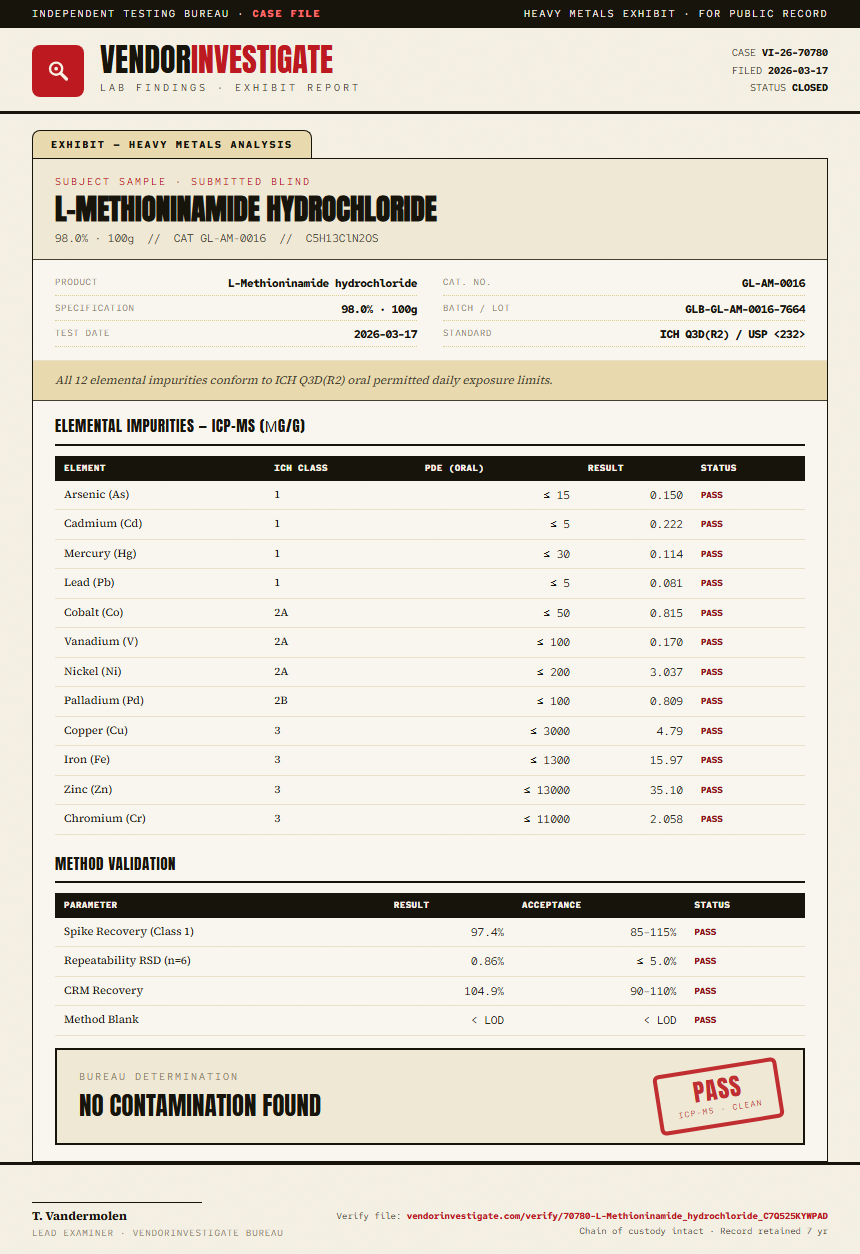Click Spike Recovery result 97.4%
860x1254 pixels.
(487, 932)
